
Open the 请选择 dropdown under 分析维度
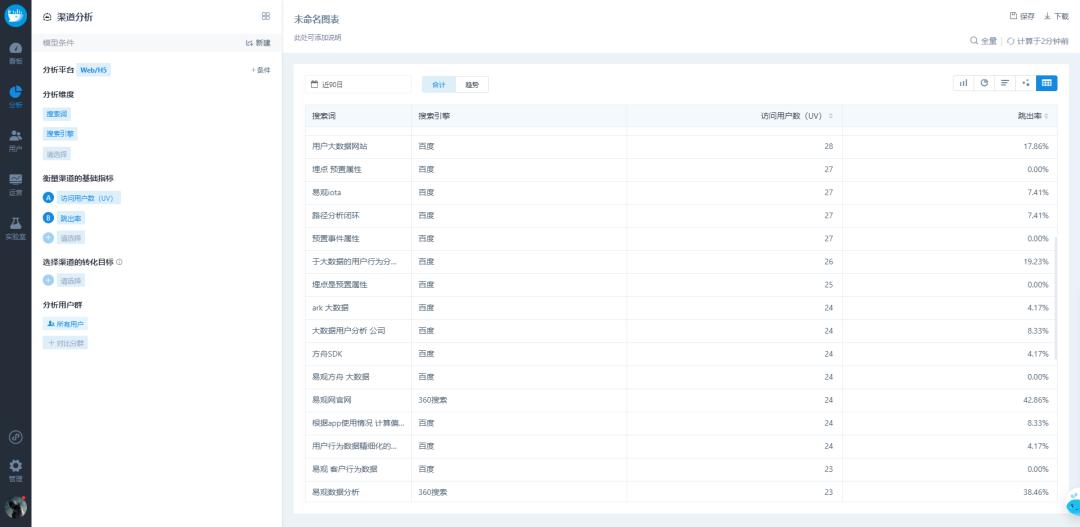coord(57,154)
